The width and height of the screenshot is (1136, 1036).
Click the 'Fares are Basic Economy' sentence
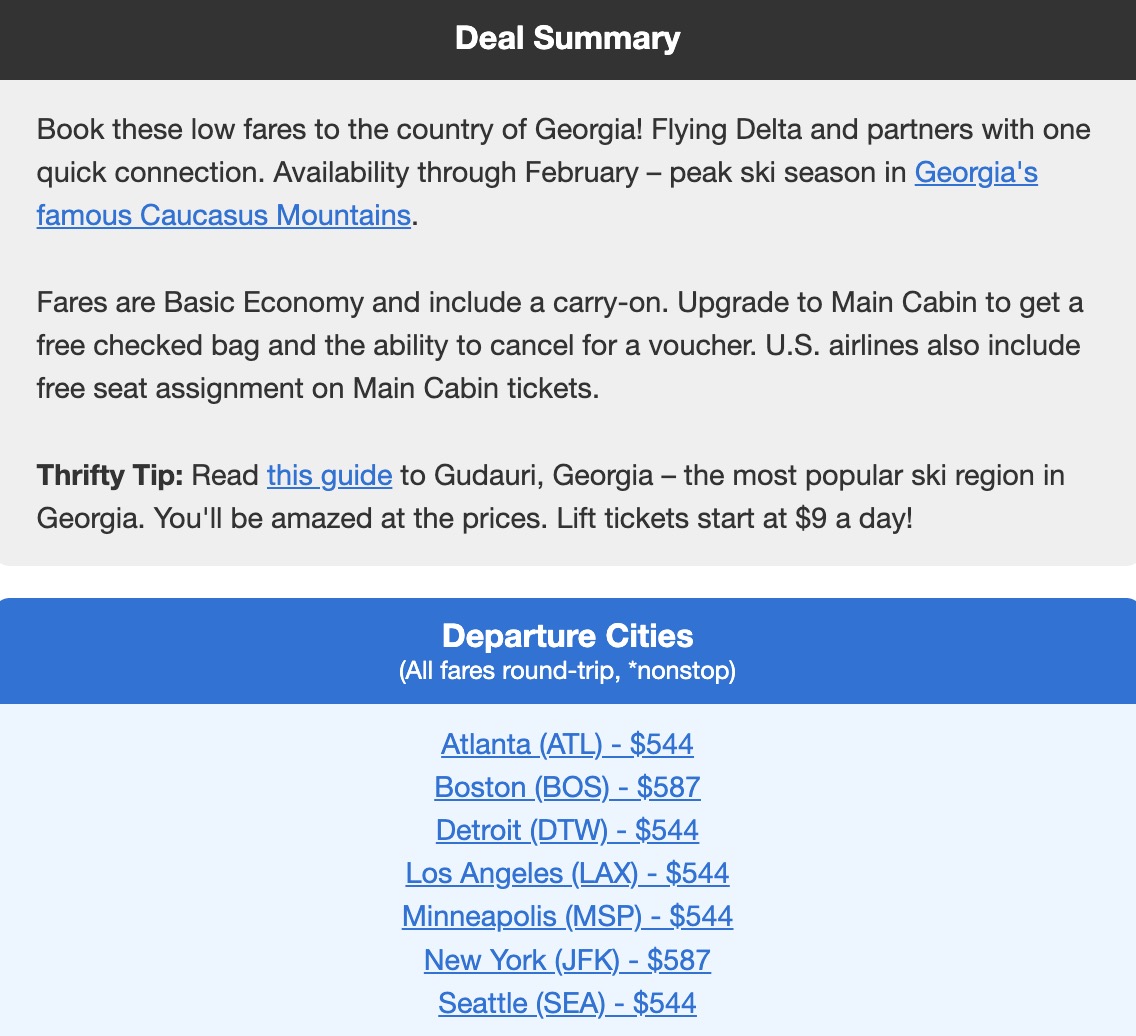(200, 302)
